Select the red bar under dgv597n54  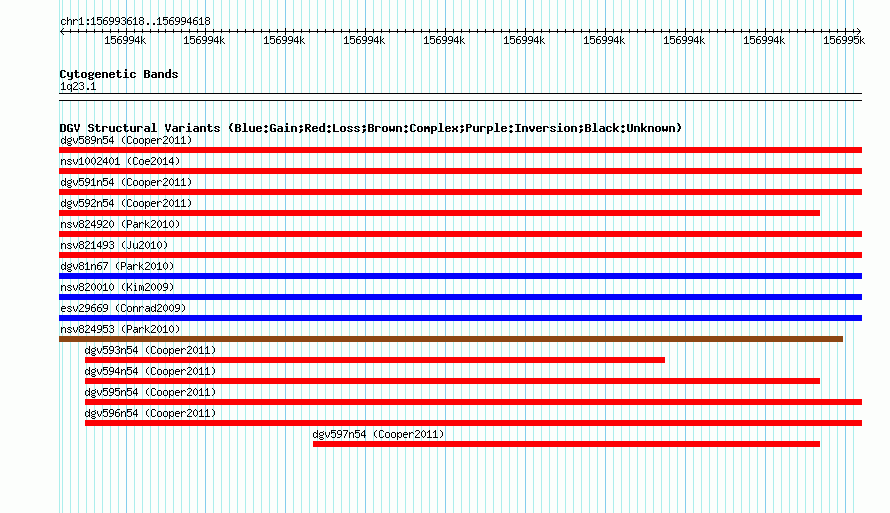566,444
